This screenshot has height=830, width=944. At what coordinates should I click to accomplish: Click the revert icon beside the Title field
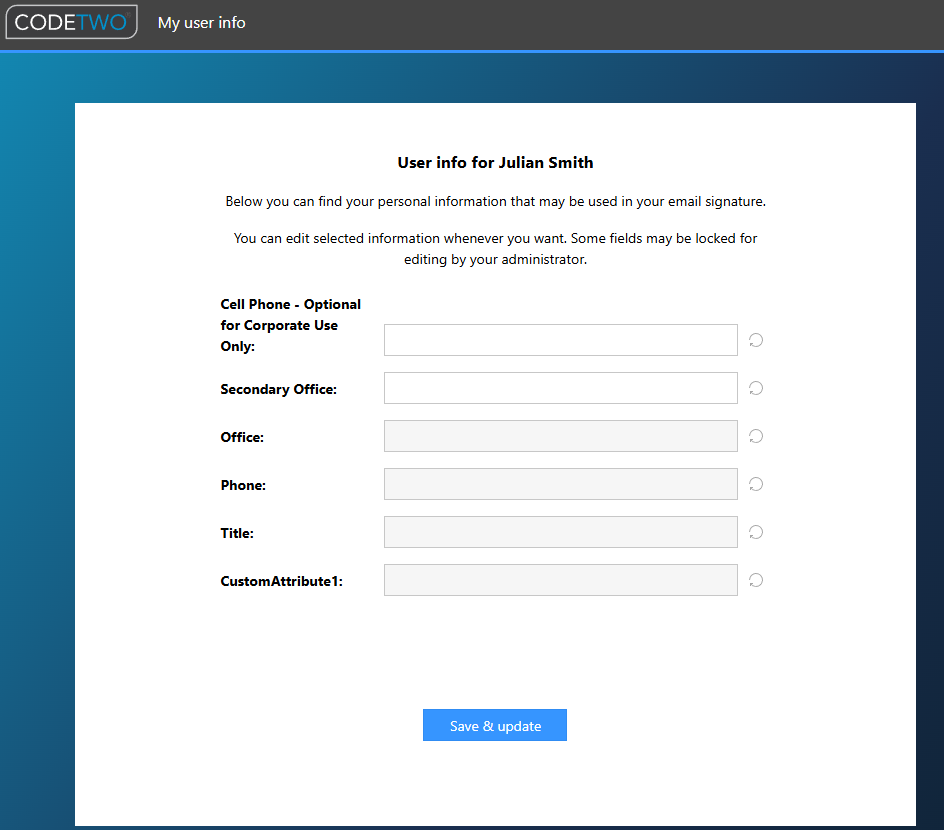(756, 532)
